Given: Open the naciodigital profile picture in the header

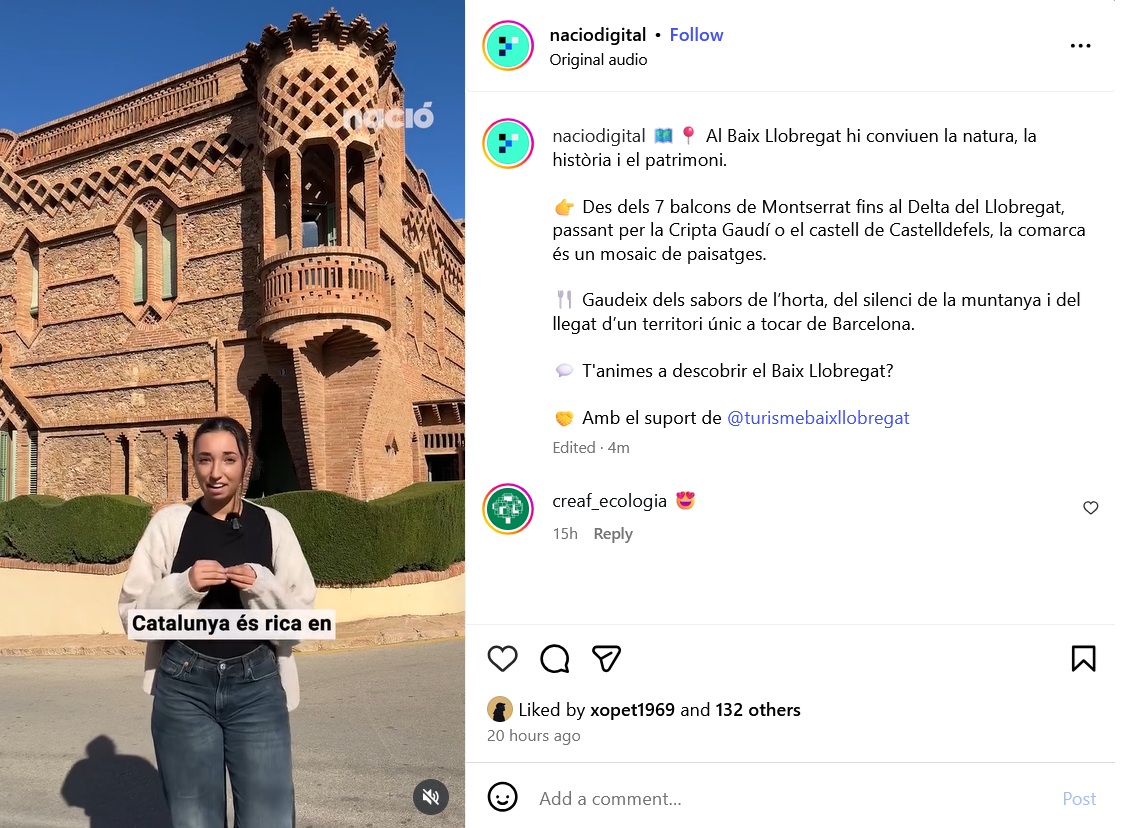Looking at the screenshot, I should coord(508,46).
